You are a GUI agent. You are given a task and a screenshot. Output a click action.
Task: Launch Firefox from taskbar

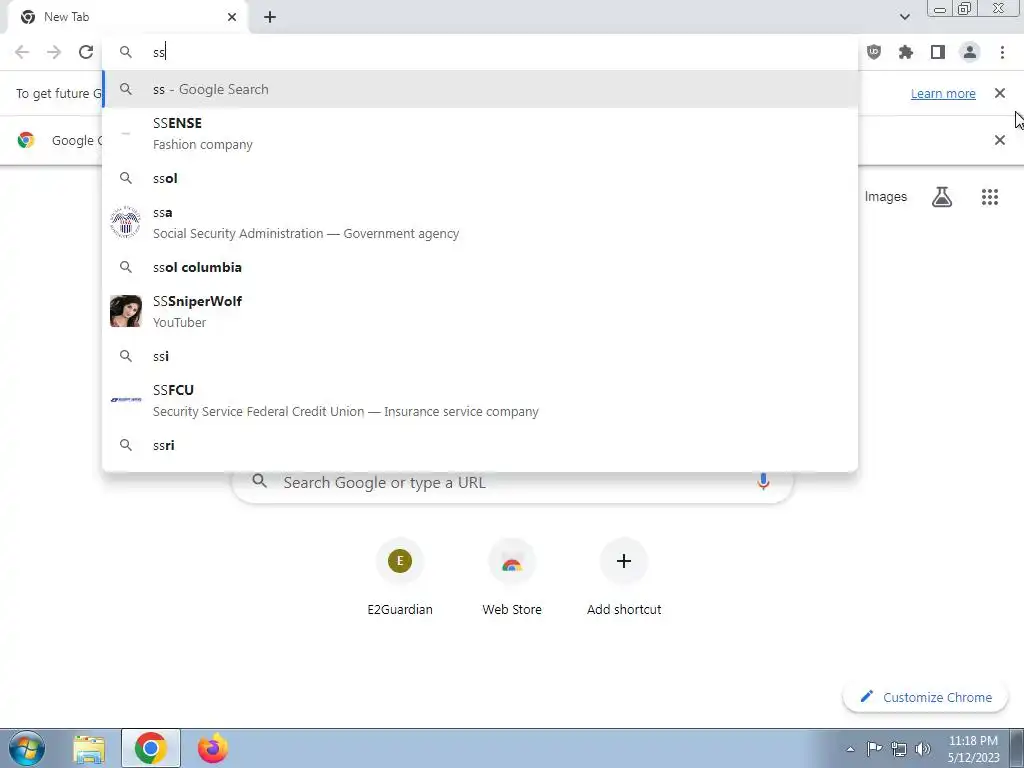[212, 748]
